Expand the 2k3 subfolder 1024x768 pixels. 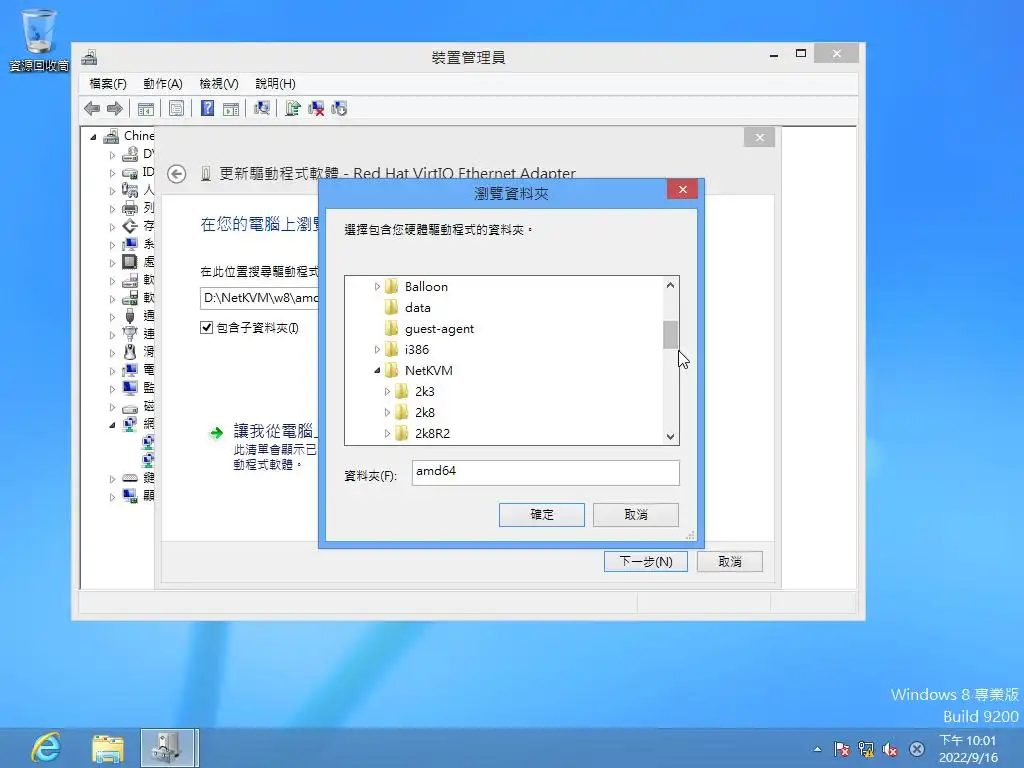coord(387,391)
